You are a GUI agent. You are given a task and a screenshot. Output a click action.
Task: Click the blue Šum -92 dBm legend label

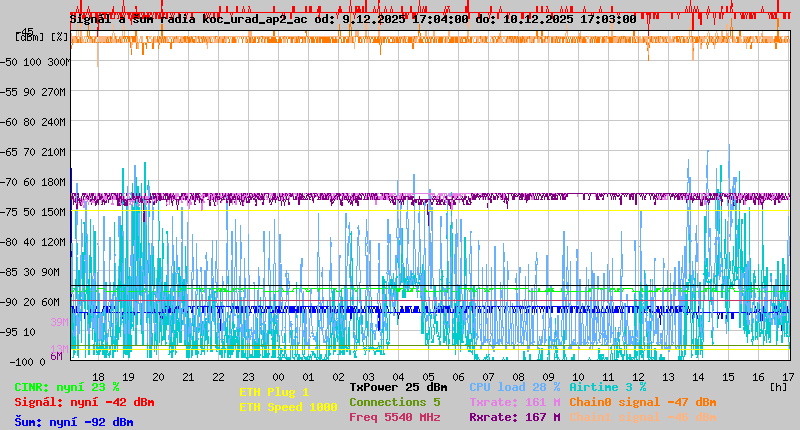(74, 422)
